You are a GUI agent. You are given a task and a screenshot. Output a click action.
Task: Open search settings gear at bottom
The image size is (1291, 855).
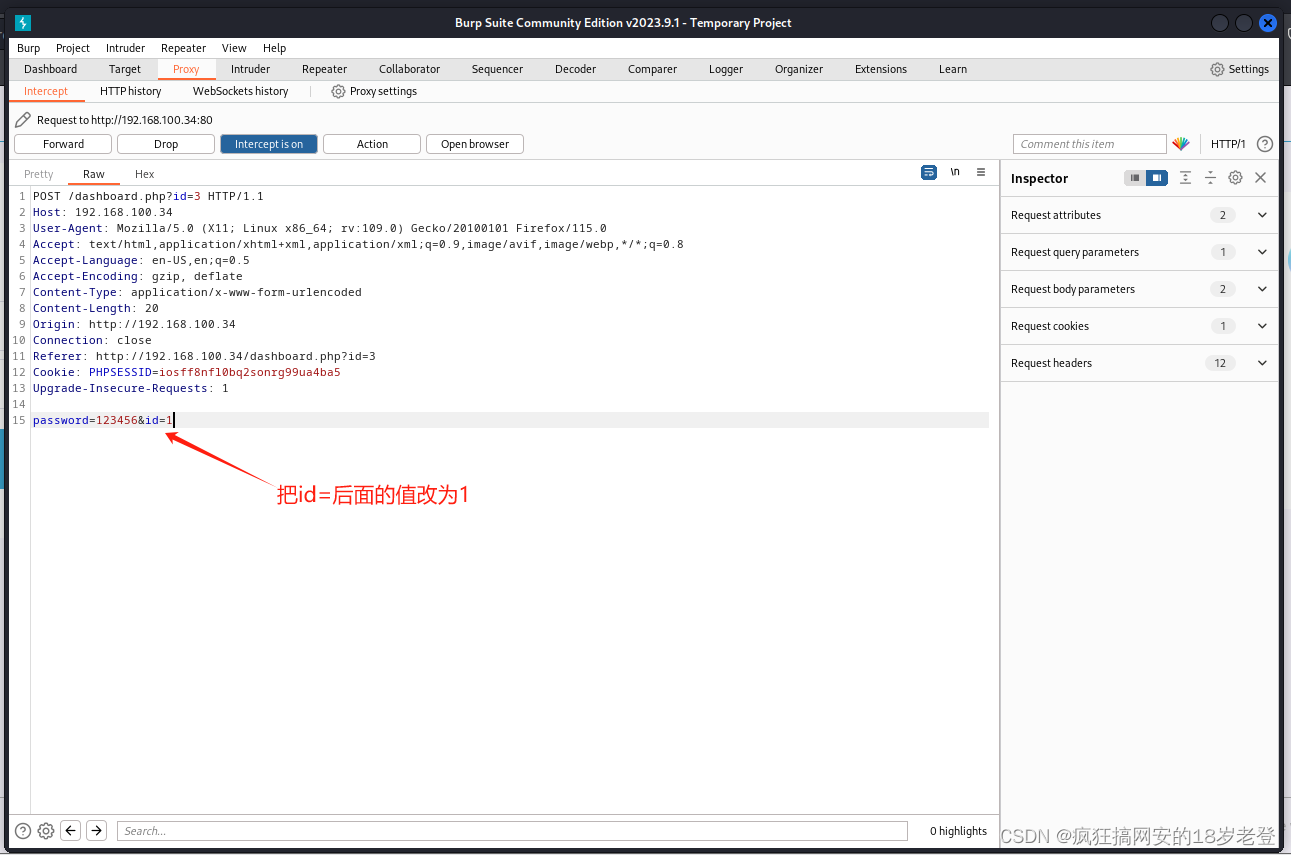[46, 831]
